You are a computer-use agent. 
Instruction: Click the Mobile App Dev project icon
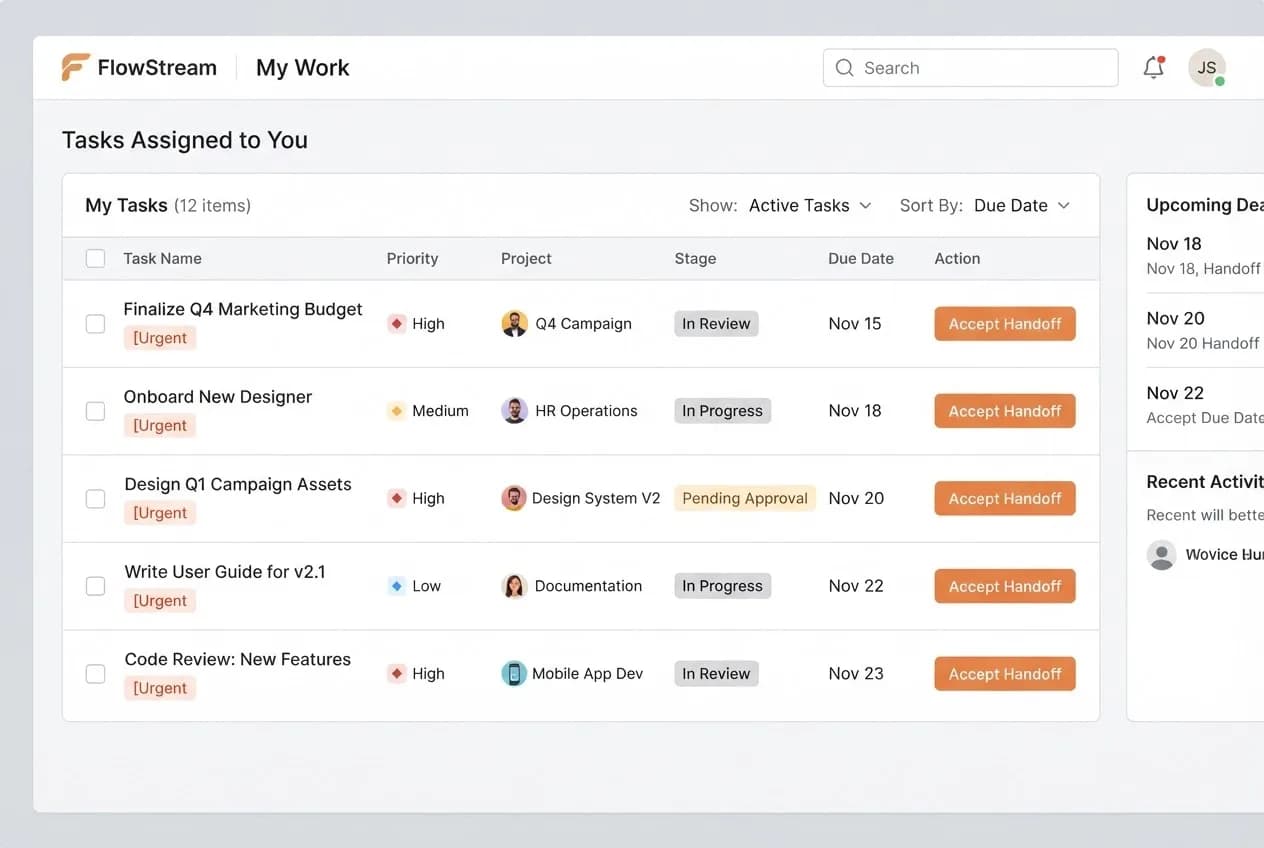(514, 673)
